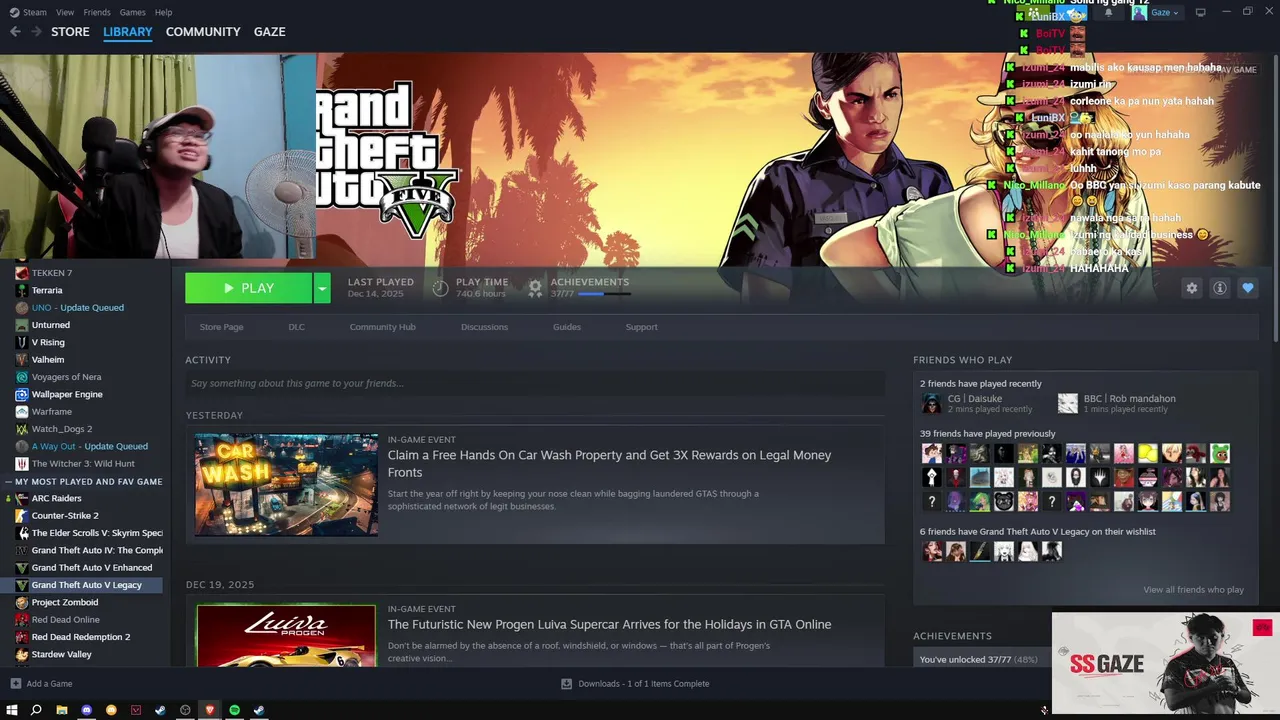Screen dimensions: 1280x720
Task: Select Red Dead Redemption 2
Action: [x=81, y=637]
